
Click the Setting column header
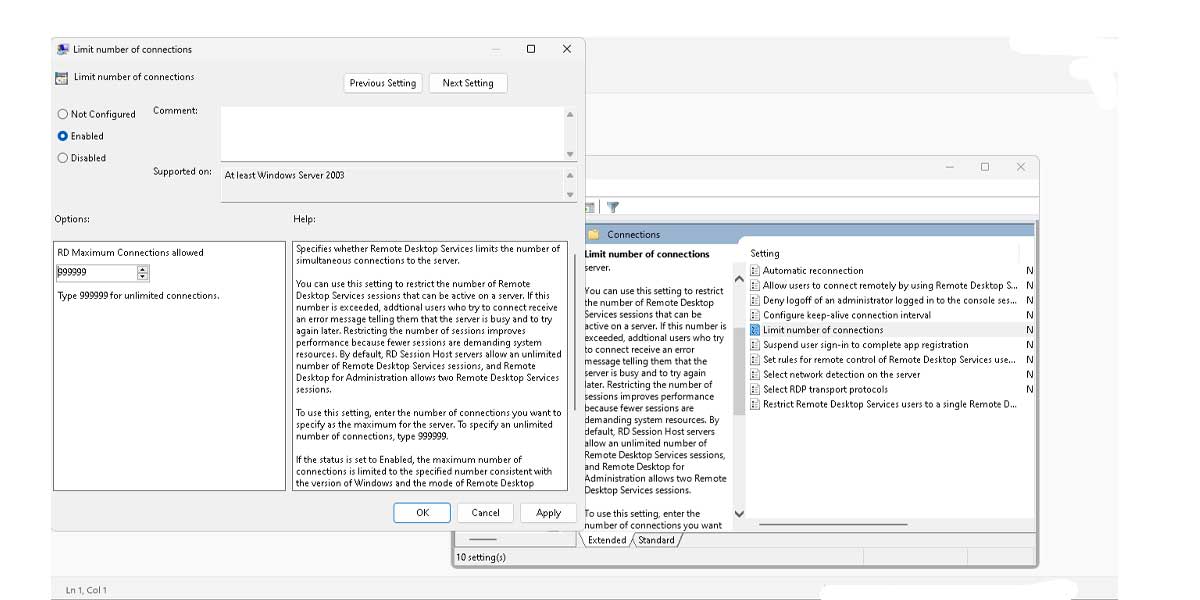point(765,254)
